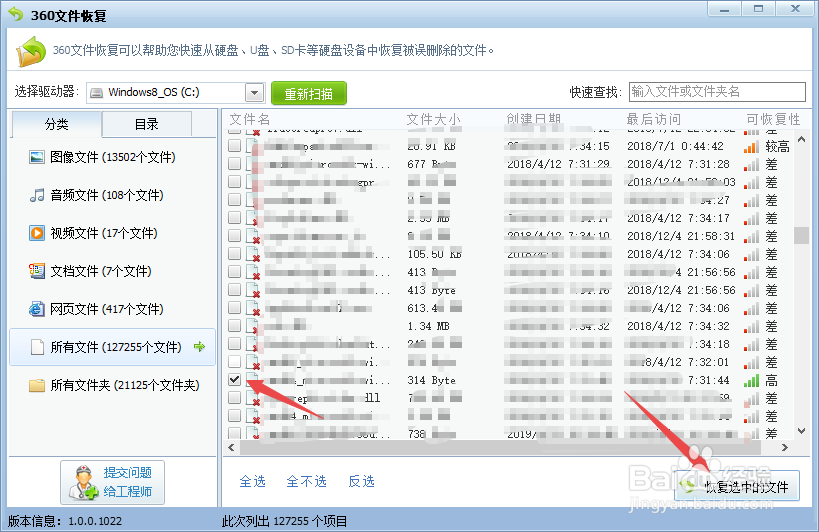
Task: Click the 全不选 link
Action: (306, 481)
